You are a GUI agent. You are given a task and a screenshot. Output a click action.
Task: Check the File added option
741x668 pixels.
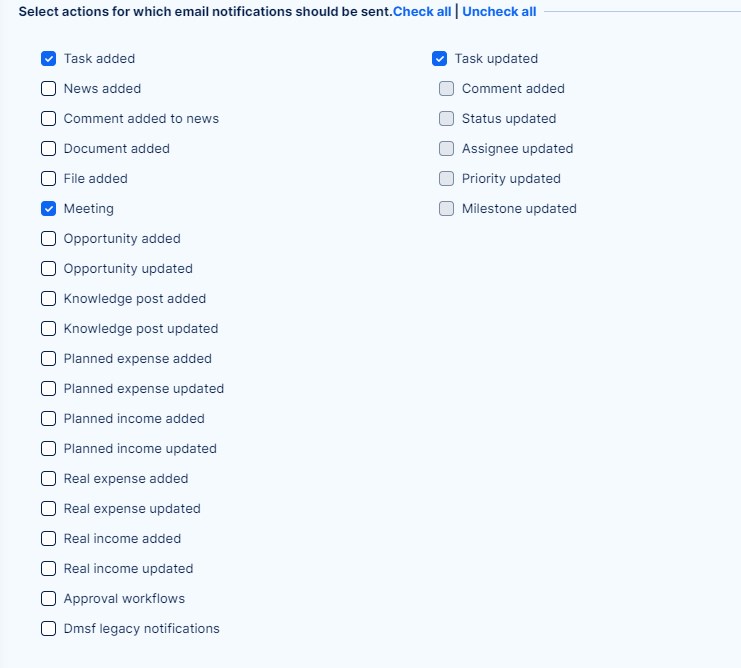pyautogui.click(x=48, y=179)
